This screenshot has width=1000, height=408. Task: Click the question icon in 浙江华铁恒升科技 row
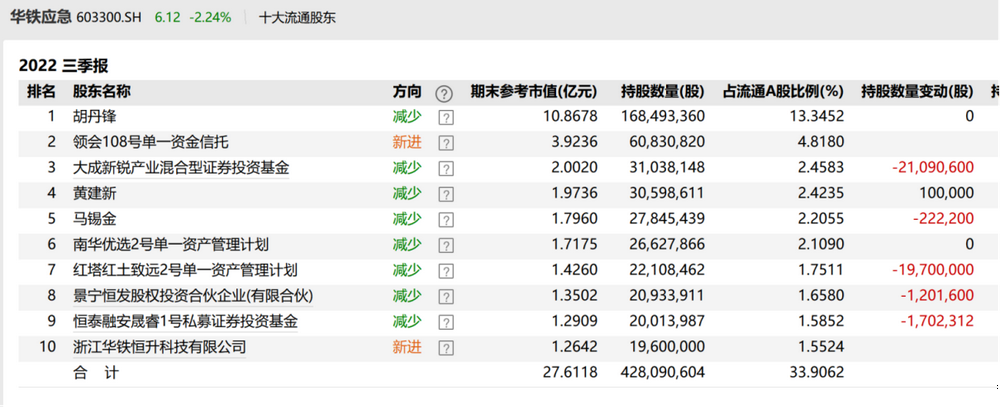446,348
